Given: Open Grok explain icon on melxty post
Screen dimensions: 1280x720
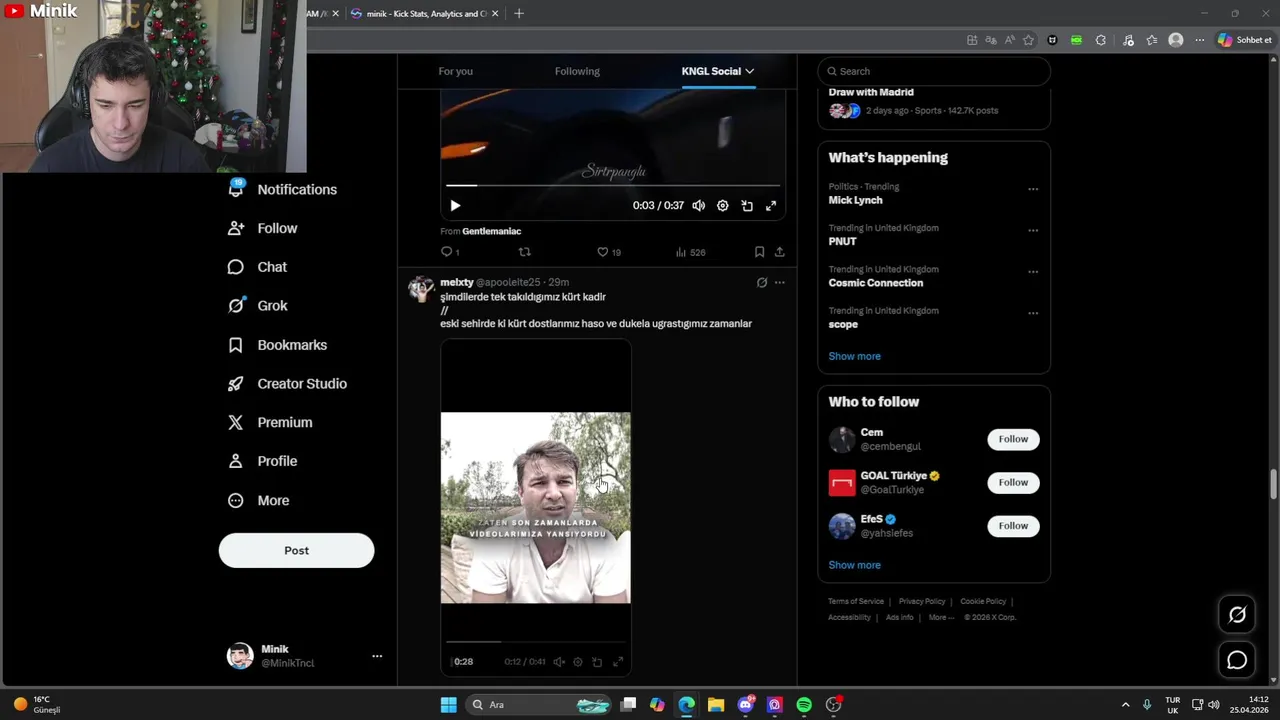Looking at the screenshot, I should [762, 283].
